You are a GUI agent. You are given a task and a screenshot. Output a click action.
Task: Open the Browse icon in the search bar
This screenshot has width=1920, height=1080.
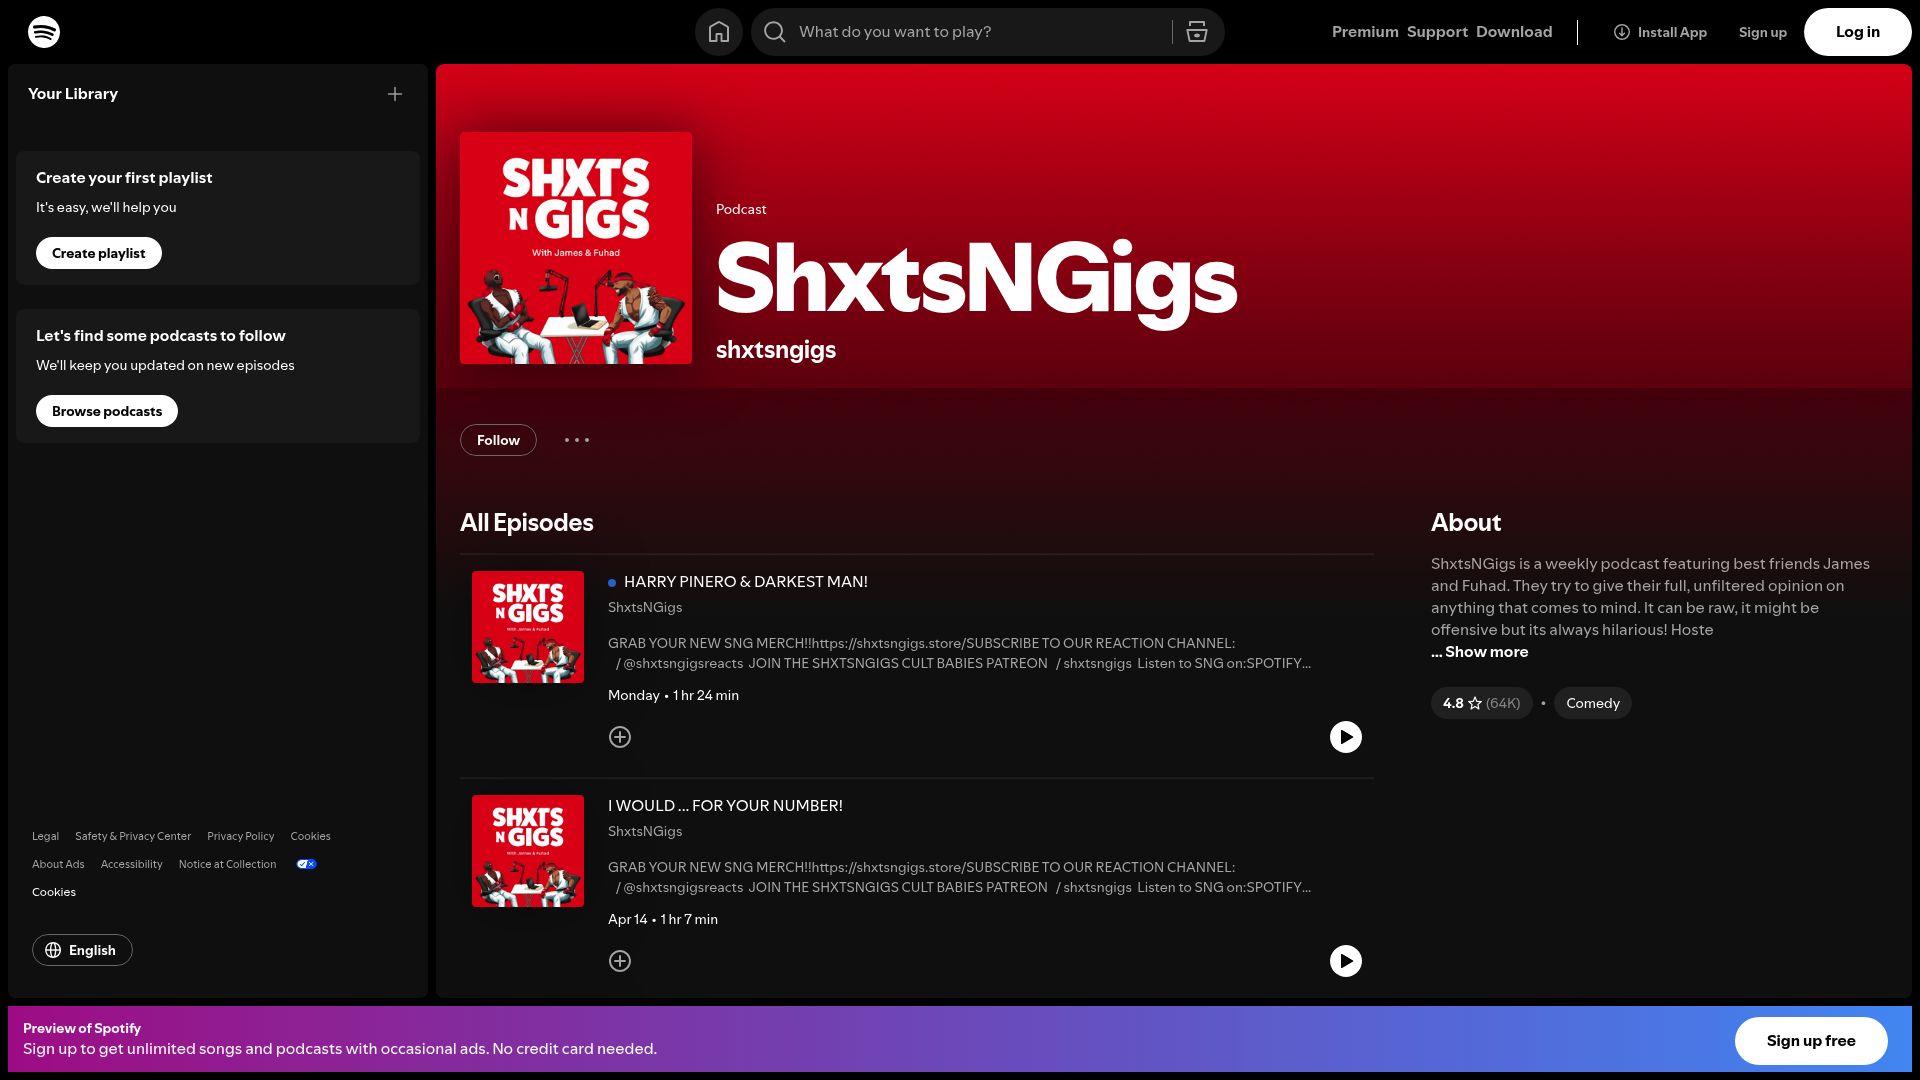pos(1197,32)
